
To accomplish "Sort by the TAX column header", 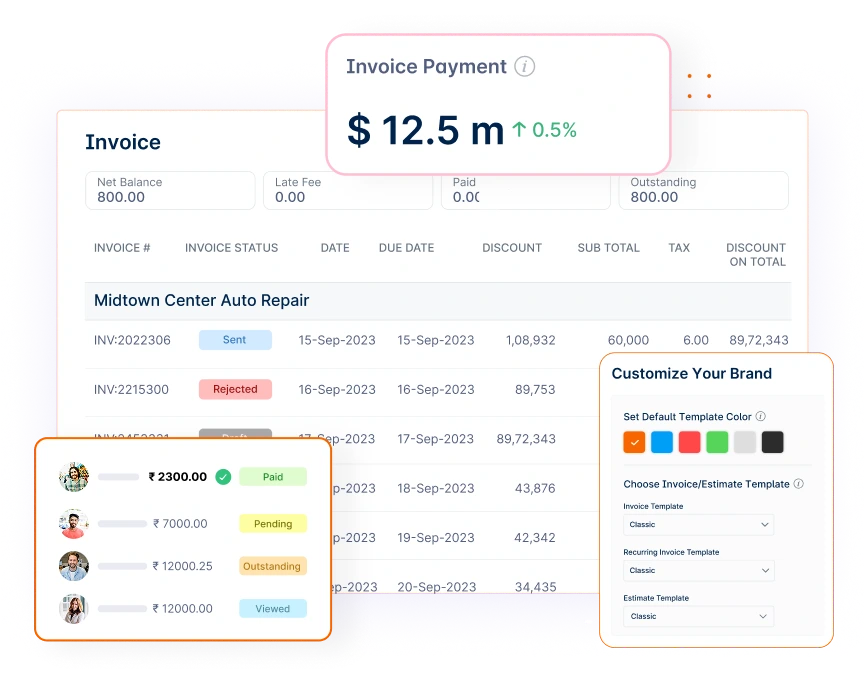I will click(679, 248).
